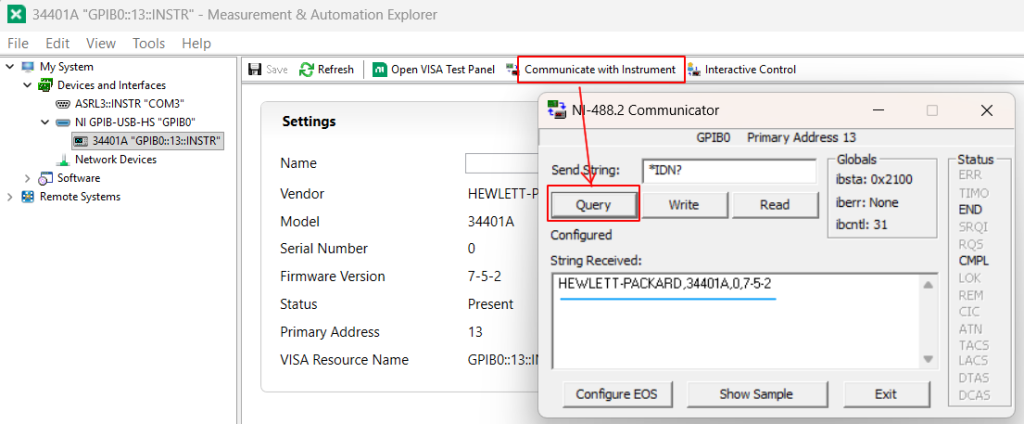
Task: Click the My System computer icon
Action: 27,67
